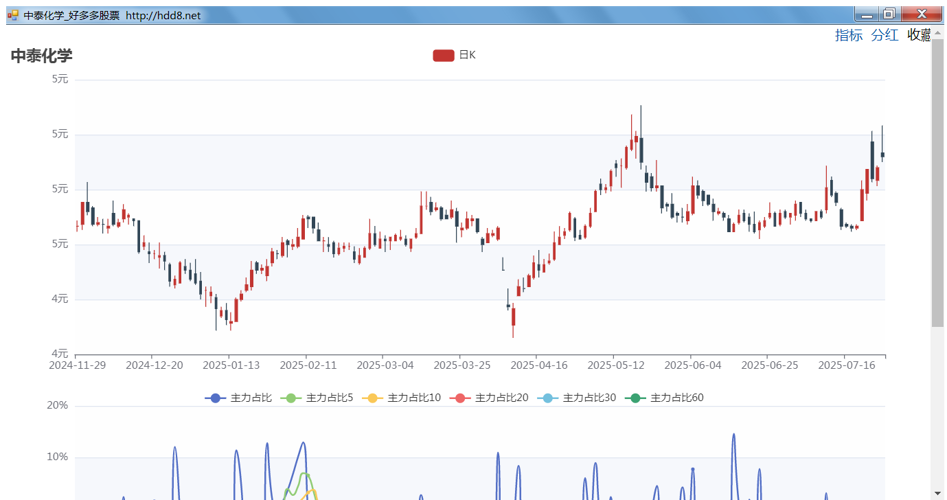Click the 收藏 favorites link
This screenshot has height=500, width=947.
(x=919, y=35)
